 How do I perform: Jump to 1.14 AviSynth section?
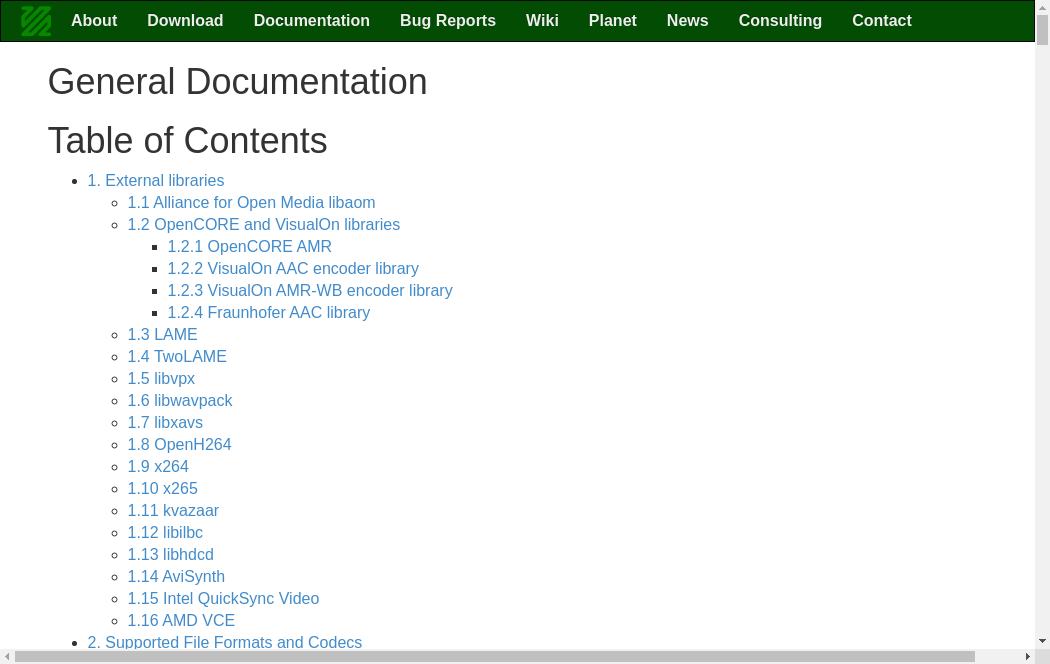[x=176, y=577]
